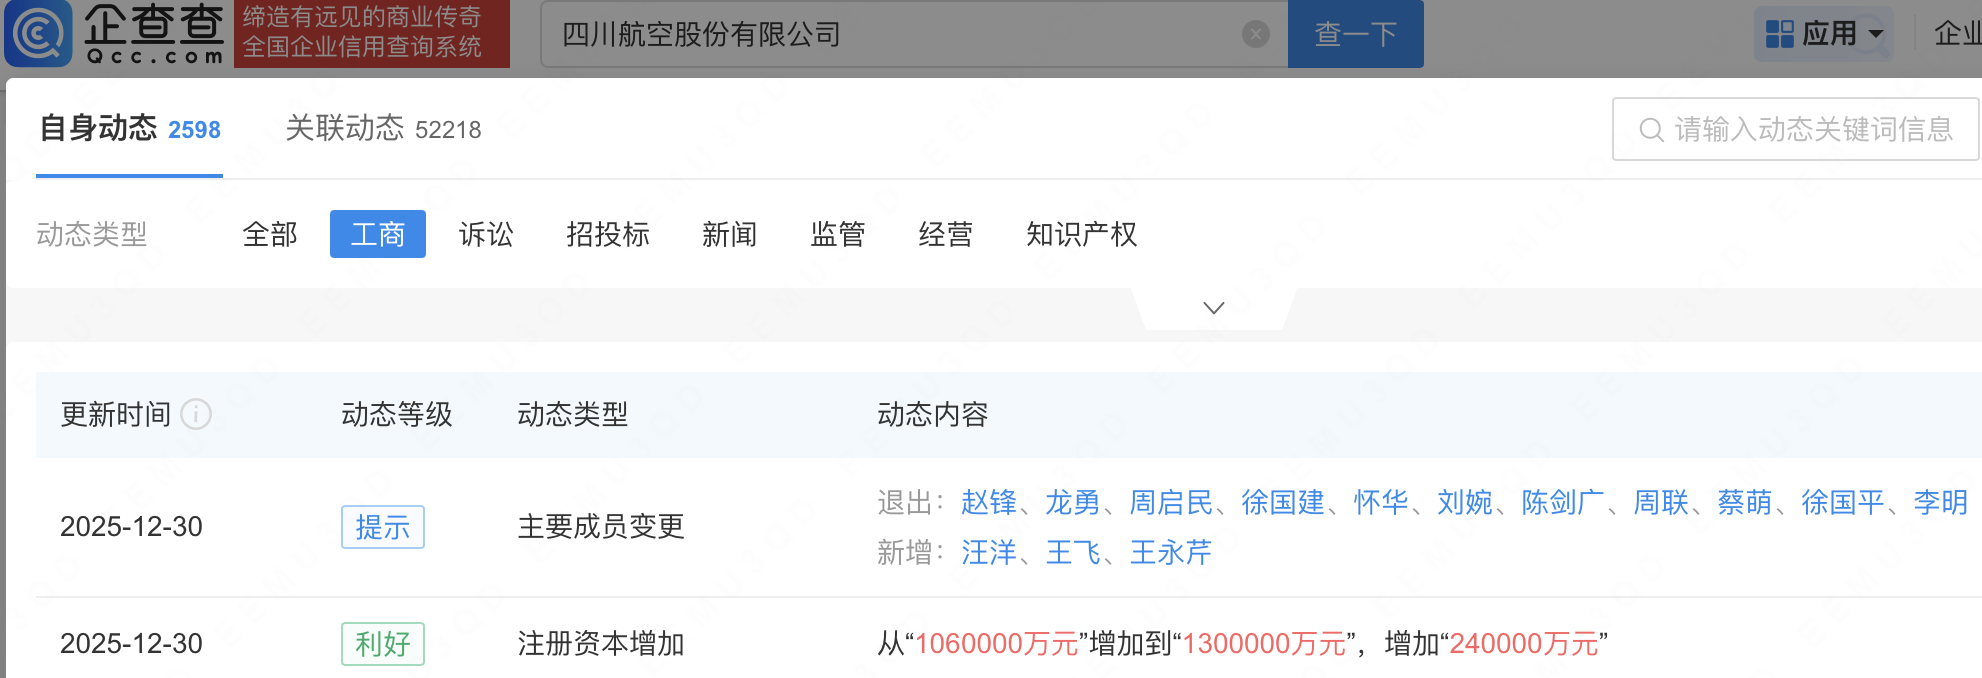
Task: Expand the filter panel chevron
Action: pos(1213,308)
